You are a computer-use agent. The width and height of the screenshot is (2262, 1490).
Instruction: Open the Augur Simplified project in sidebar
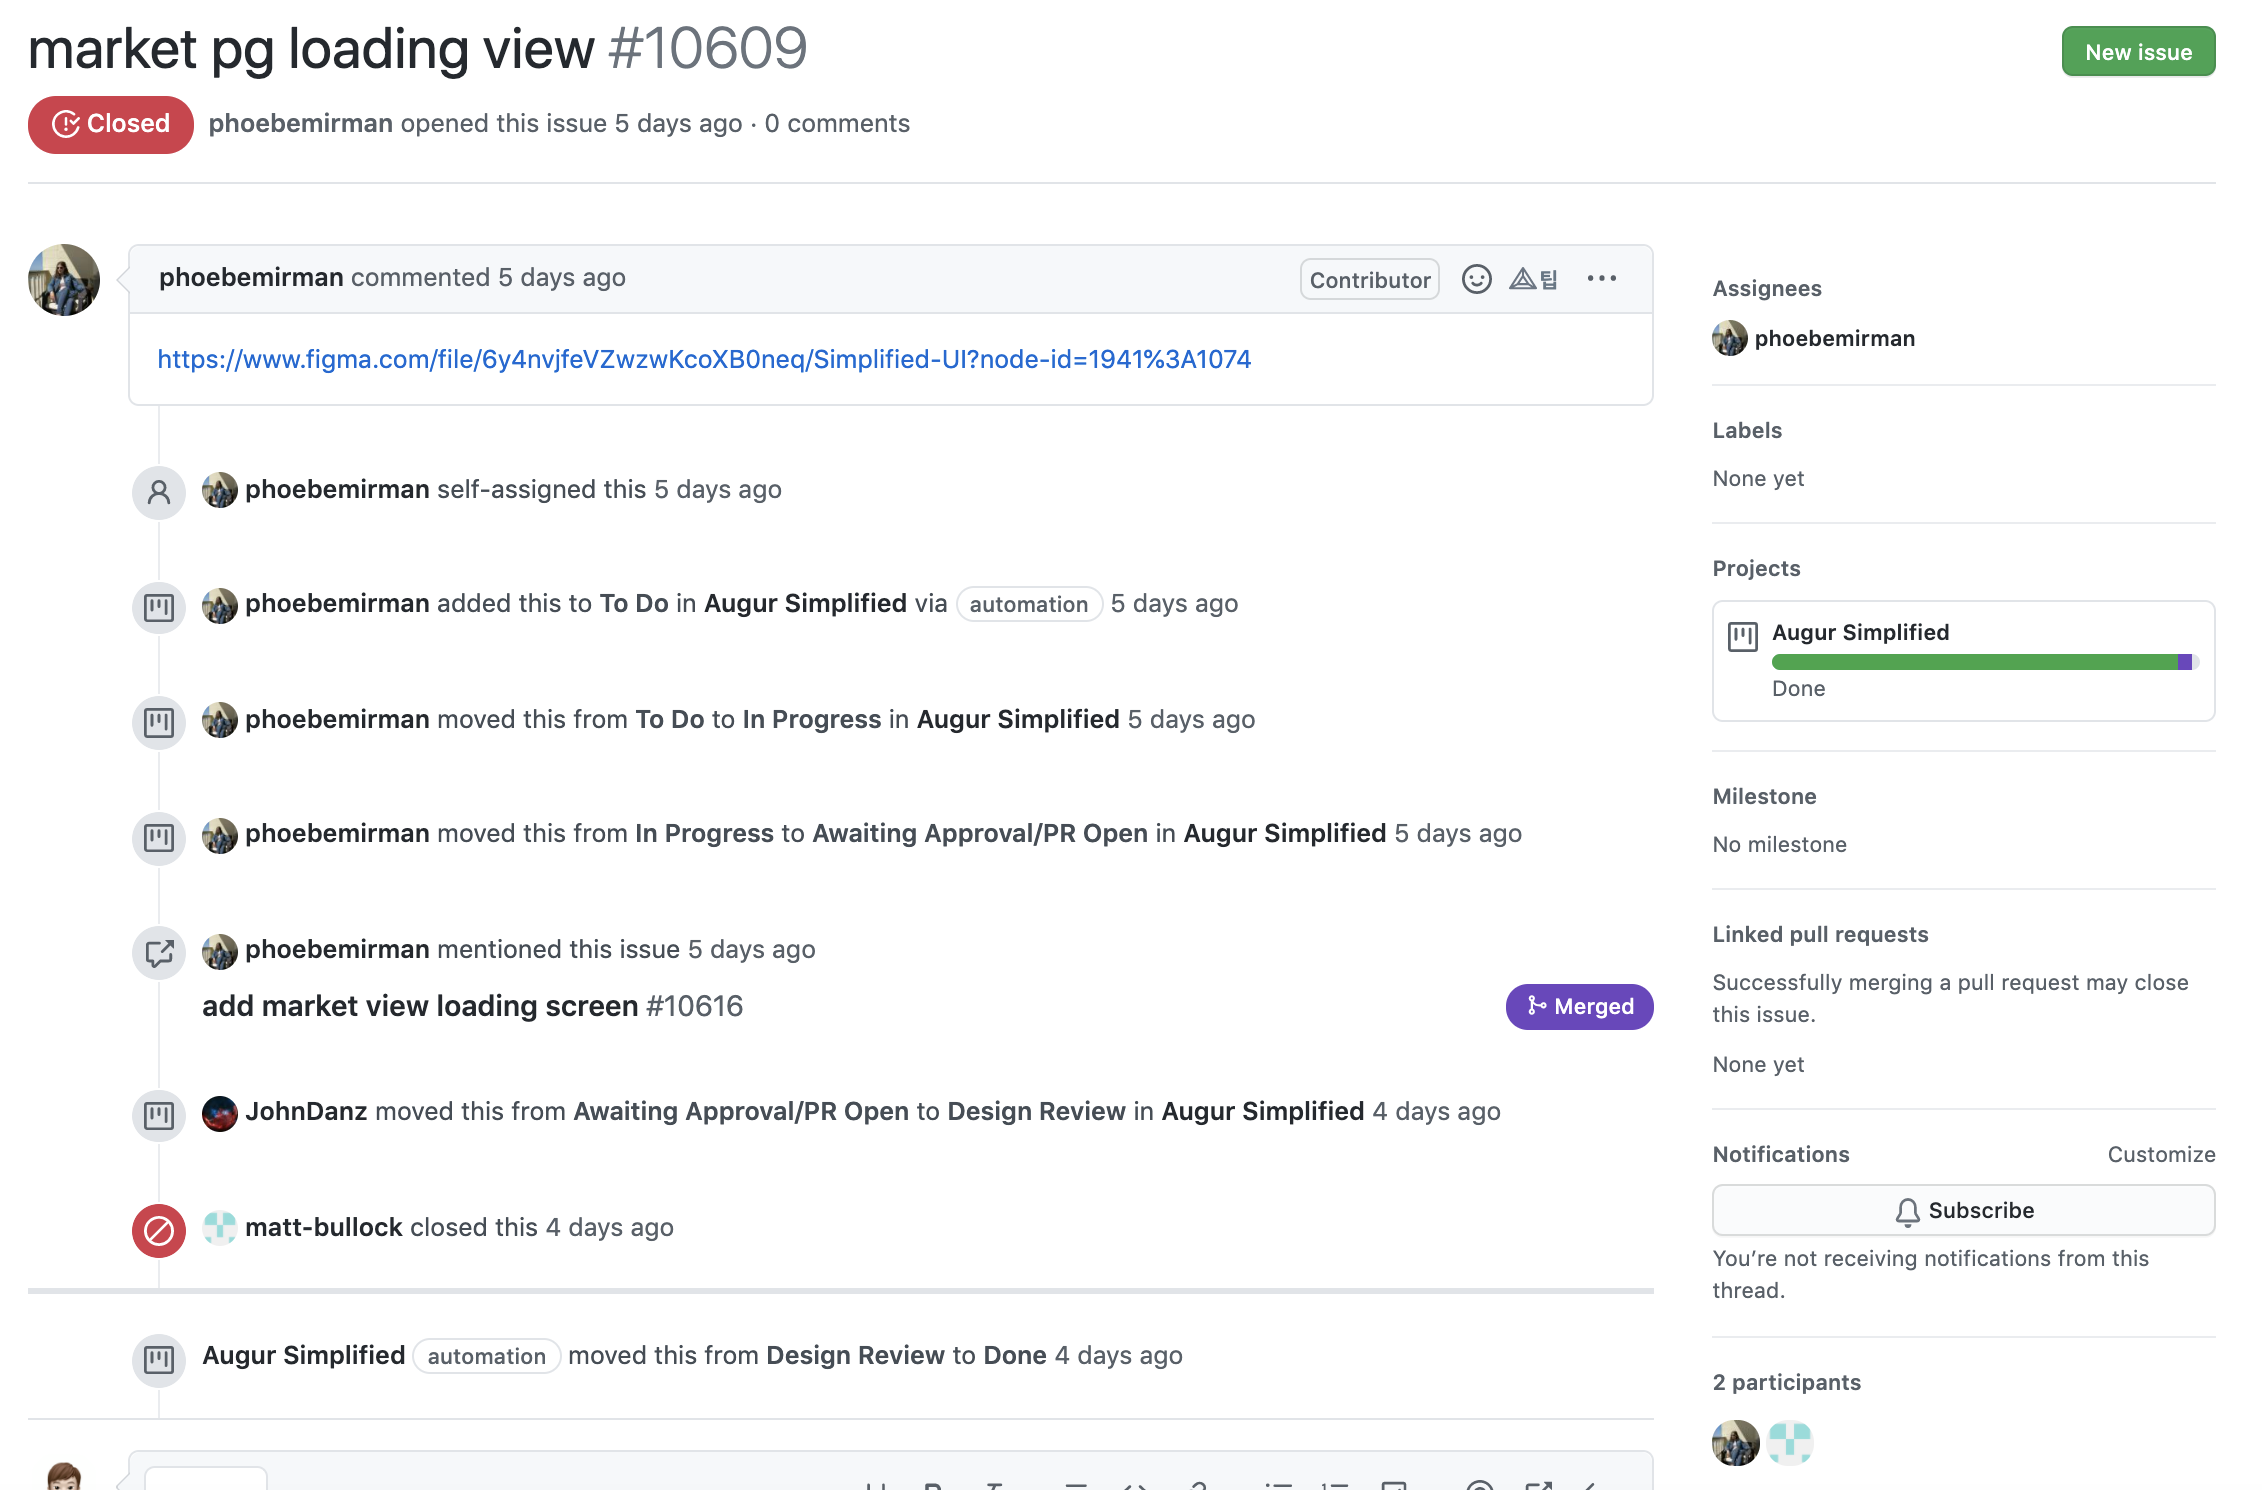(1860, 632)
